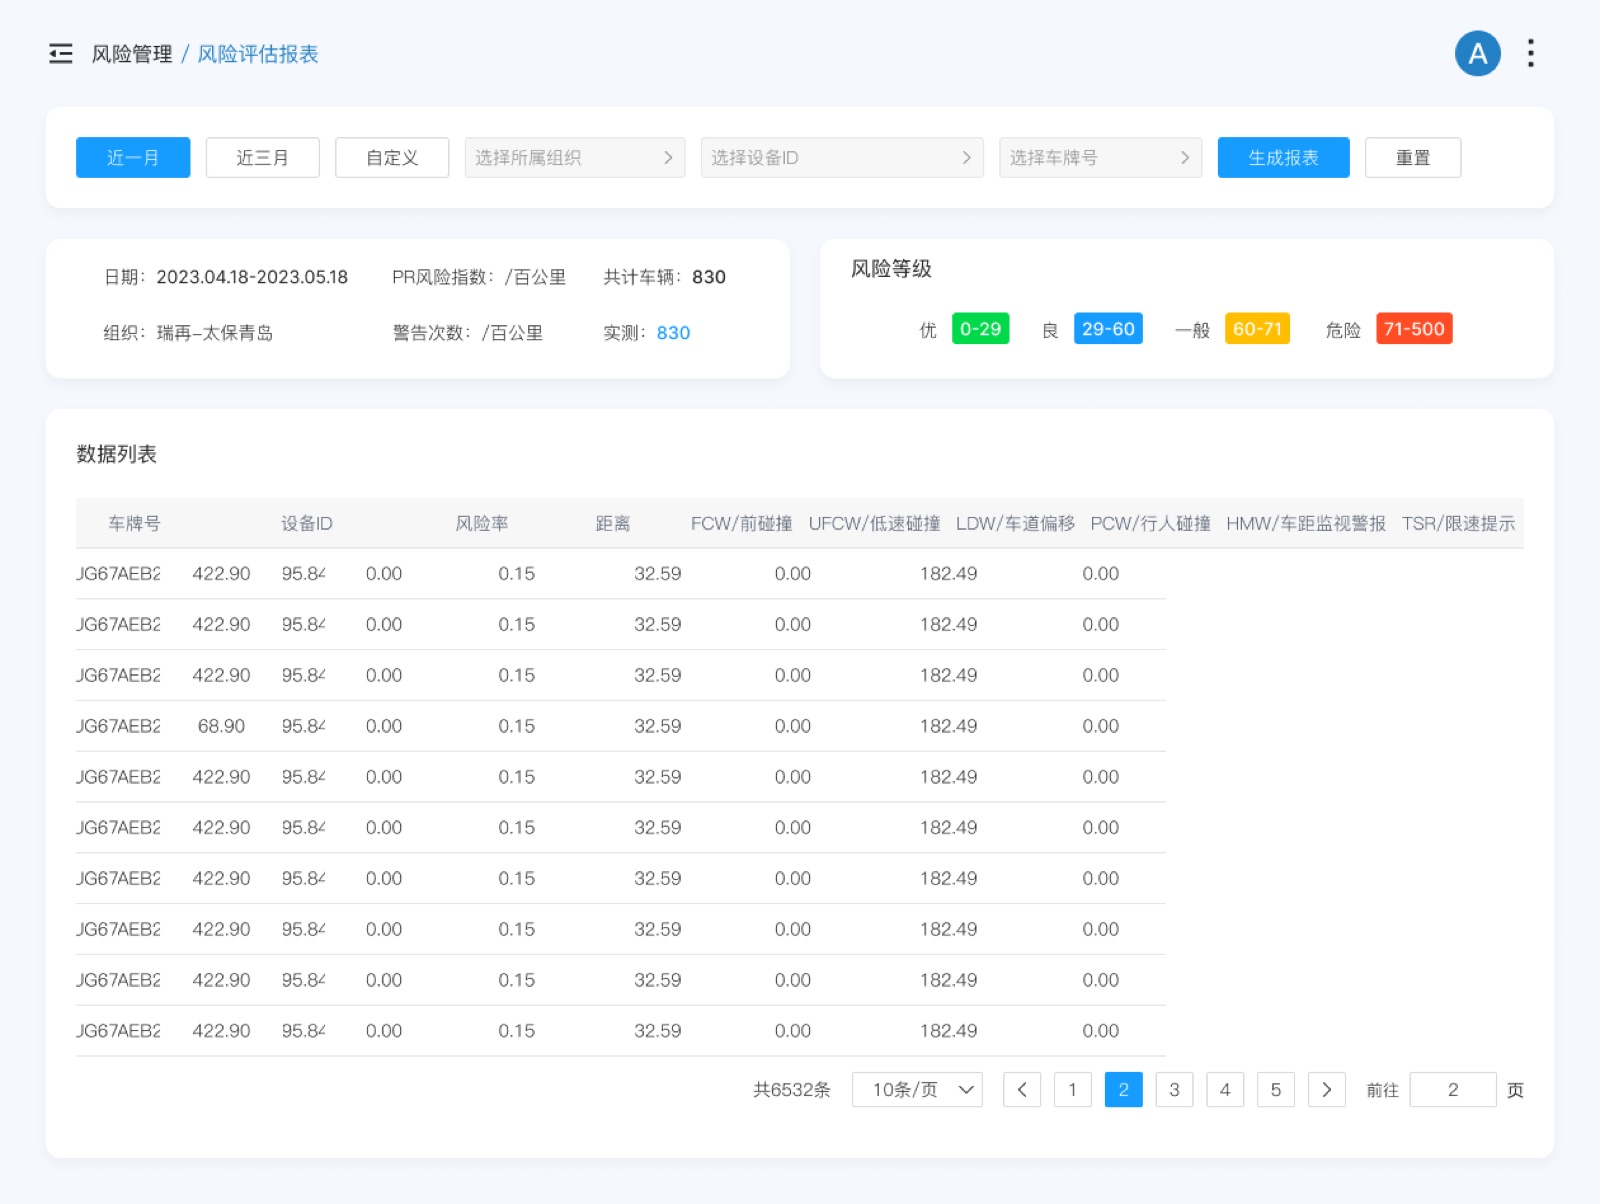Click the yellow 60-71 risk badge
1600x1204 pixels.
1257,329
